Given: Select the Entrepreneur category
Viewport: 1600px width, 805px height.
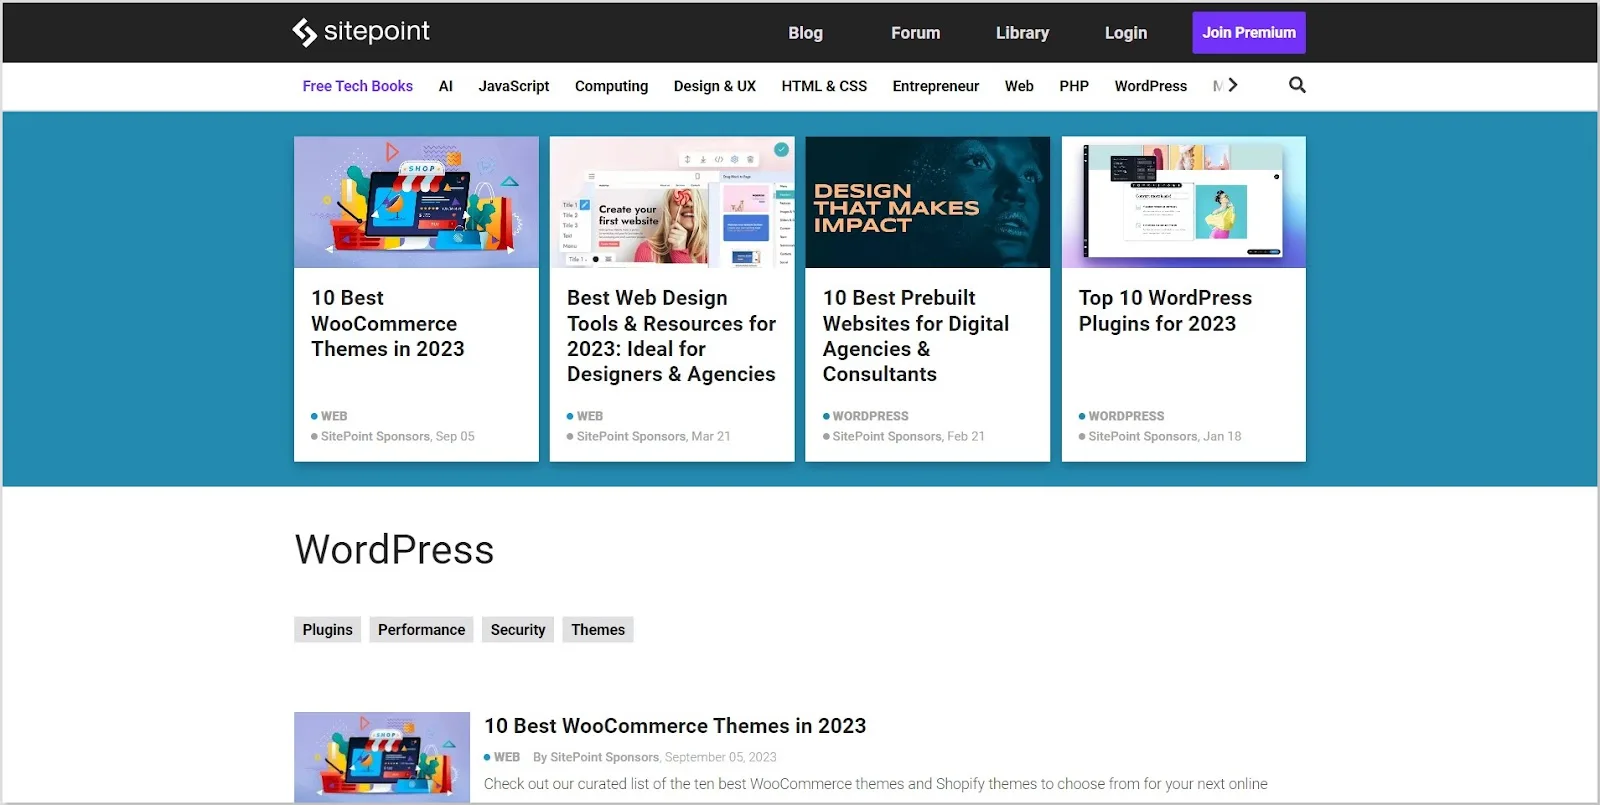Looking at the screenshot, I should (x=936, y=86).
